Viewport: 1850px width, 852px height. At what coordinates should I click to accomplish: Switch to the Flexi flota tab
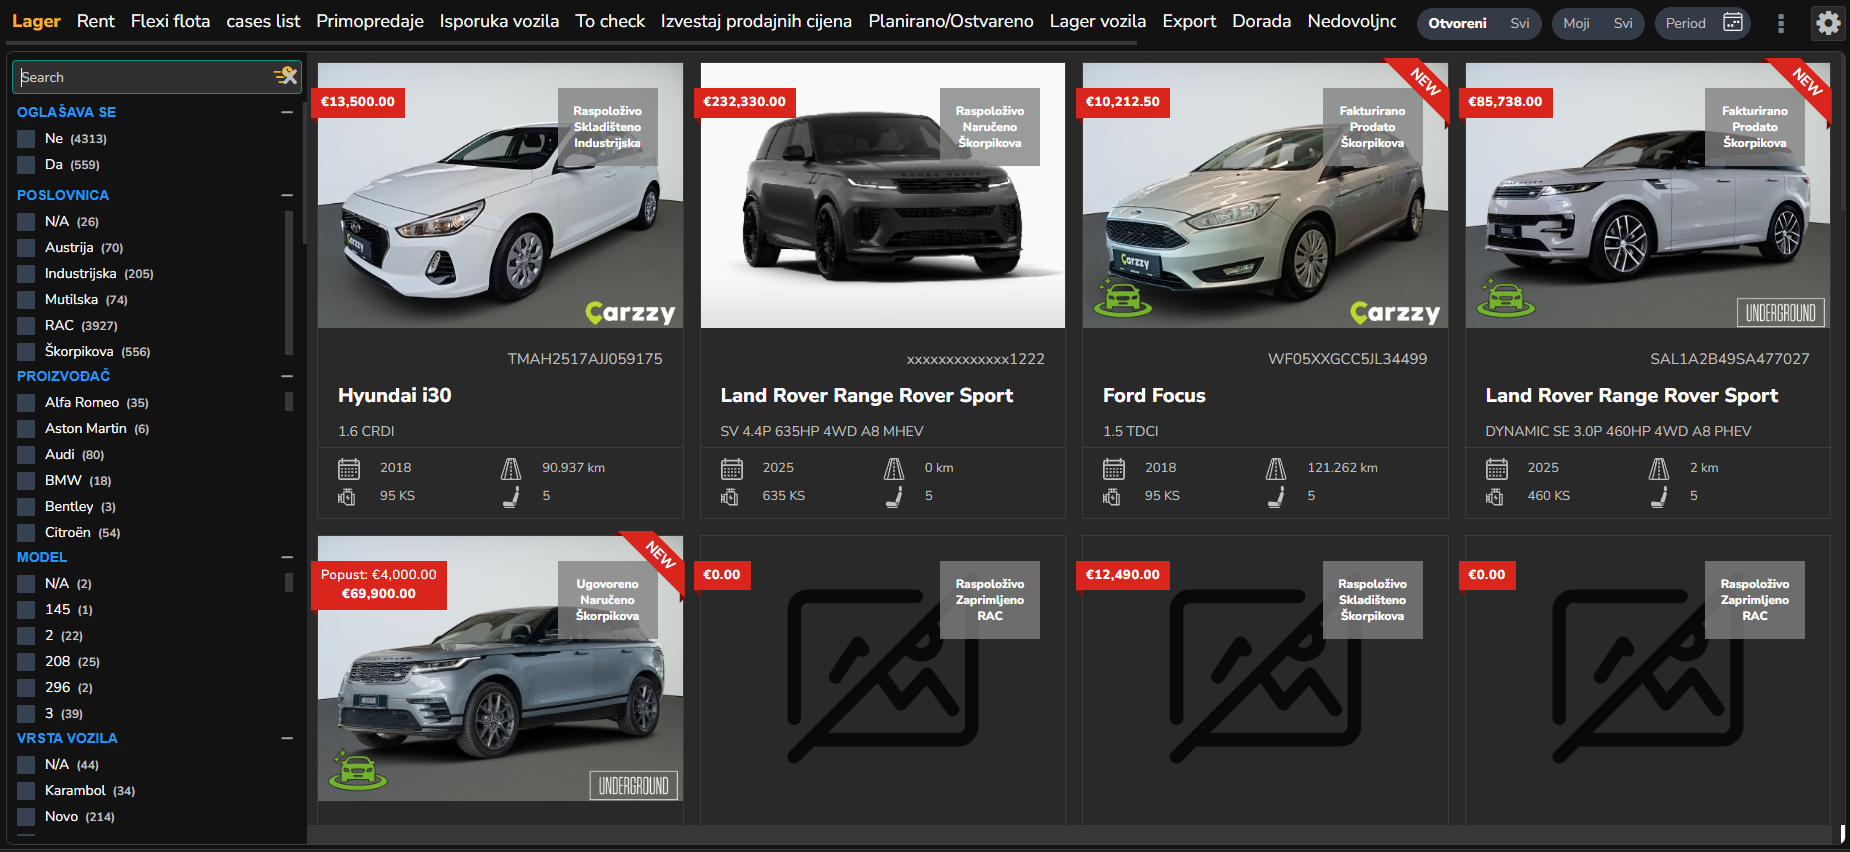point(170,21)
